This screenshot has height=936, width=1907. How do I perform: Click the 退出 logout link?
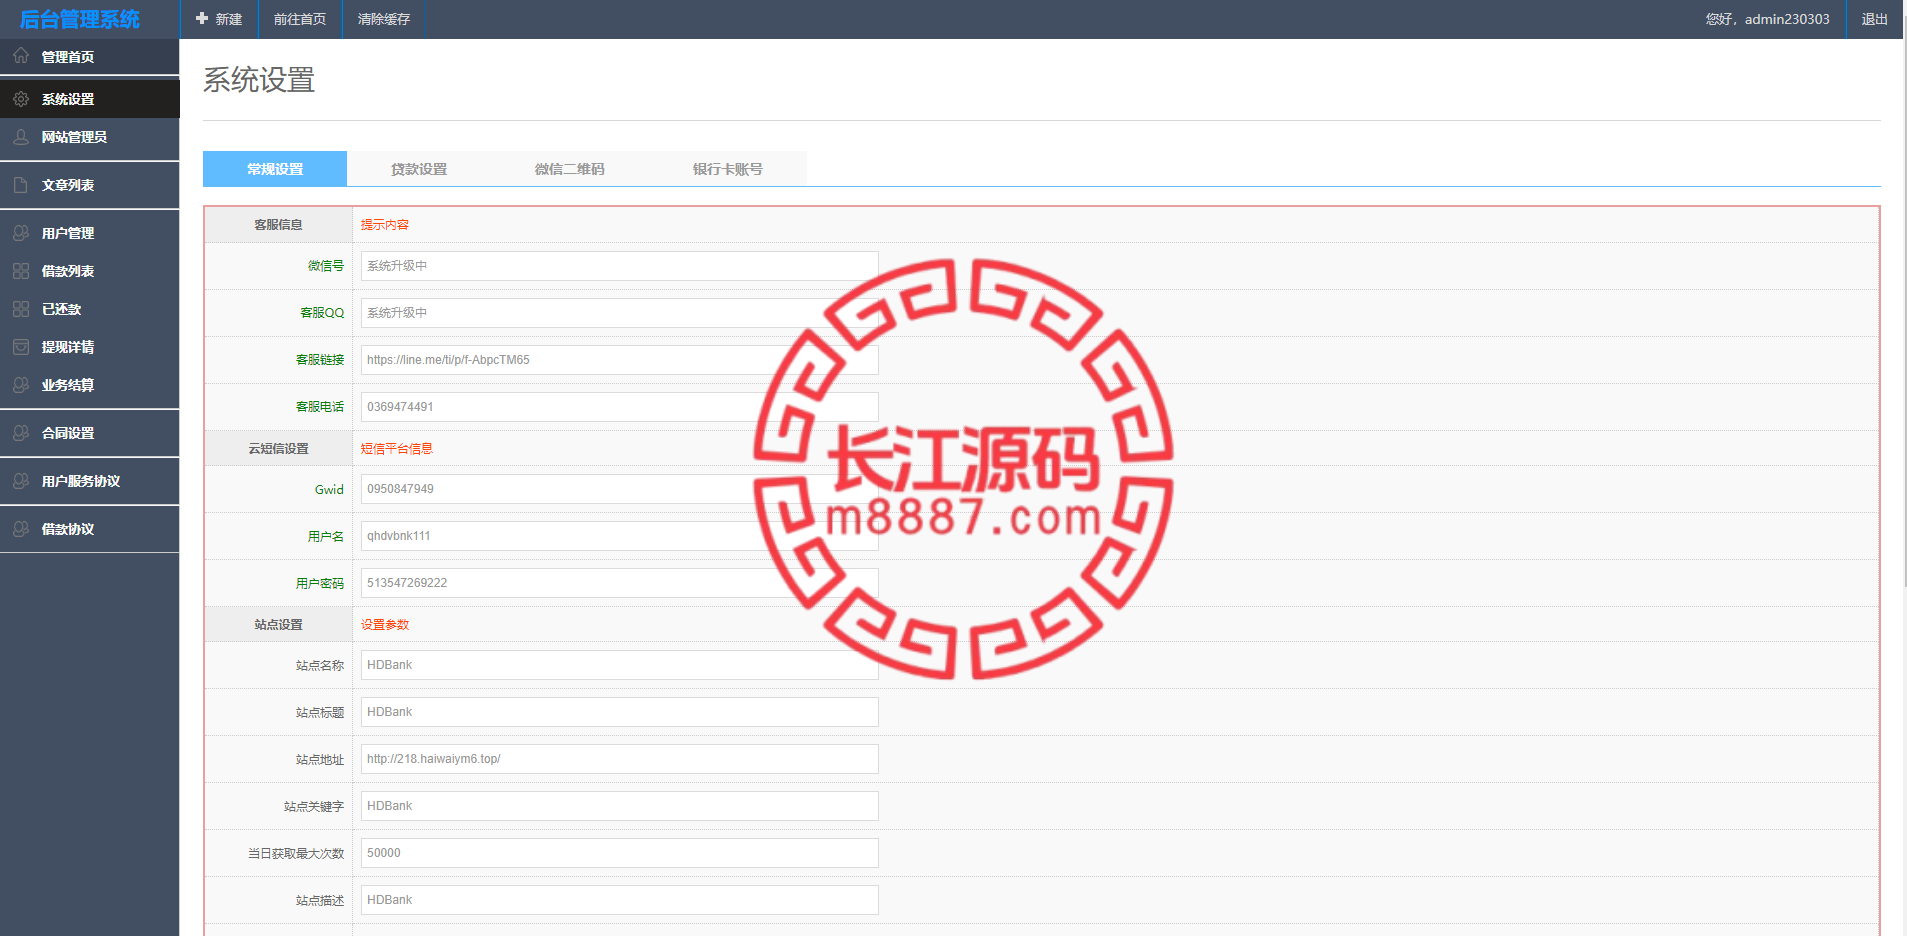click(1875, 19)
